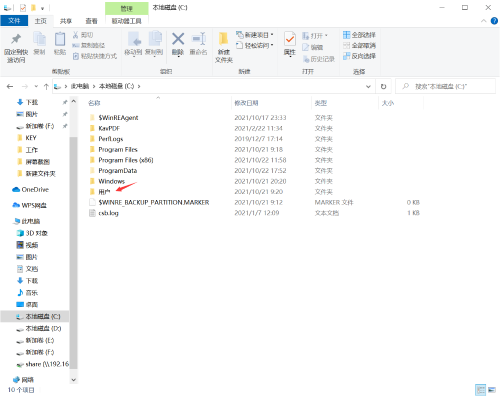Image resolution: width=500 pixels, height=396 pixels.
Task: Open the recent locations dropdown arrow
Action: [x=36, y=87]
